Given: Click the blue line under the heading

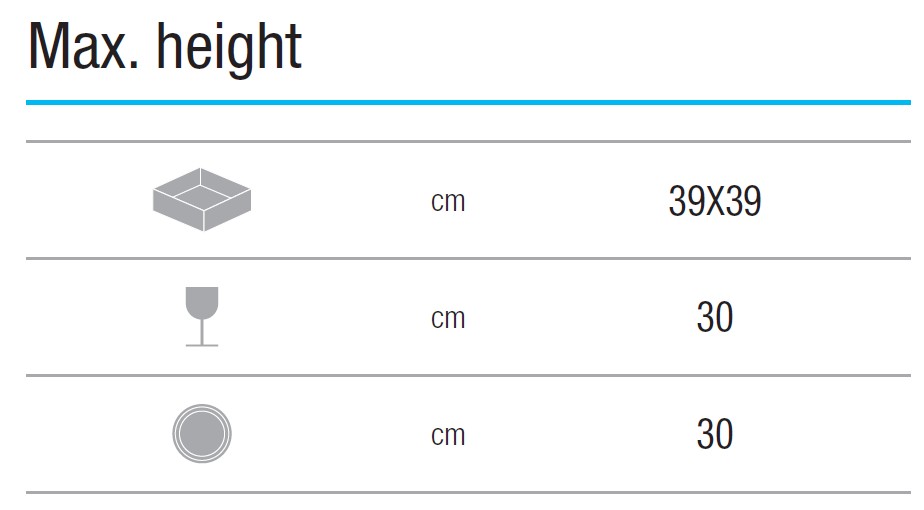Looking at the screenshot, I should (x=468, y=102).
